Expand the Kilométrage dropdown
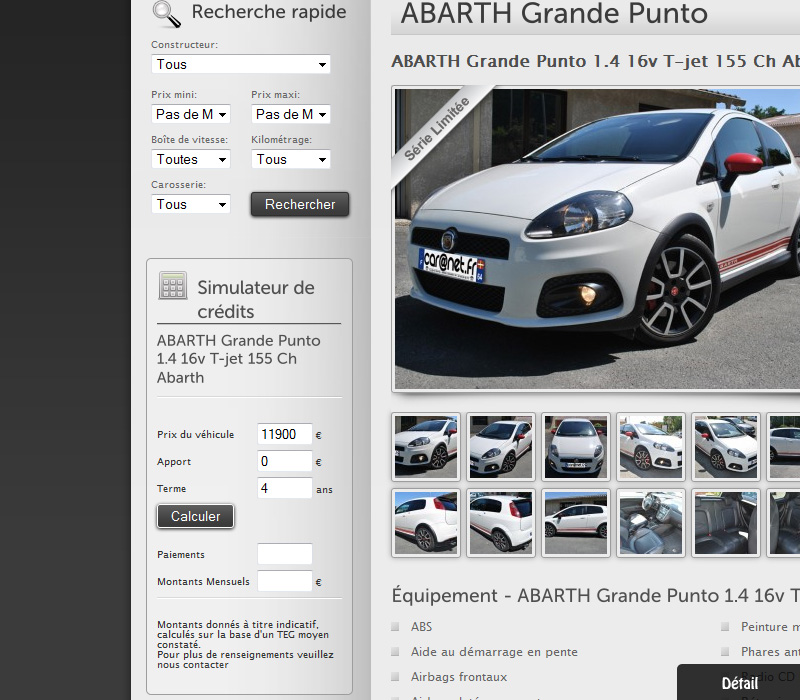 tap(291, 159)
